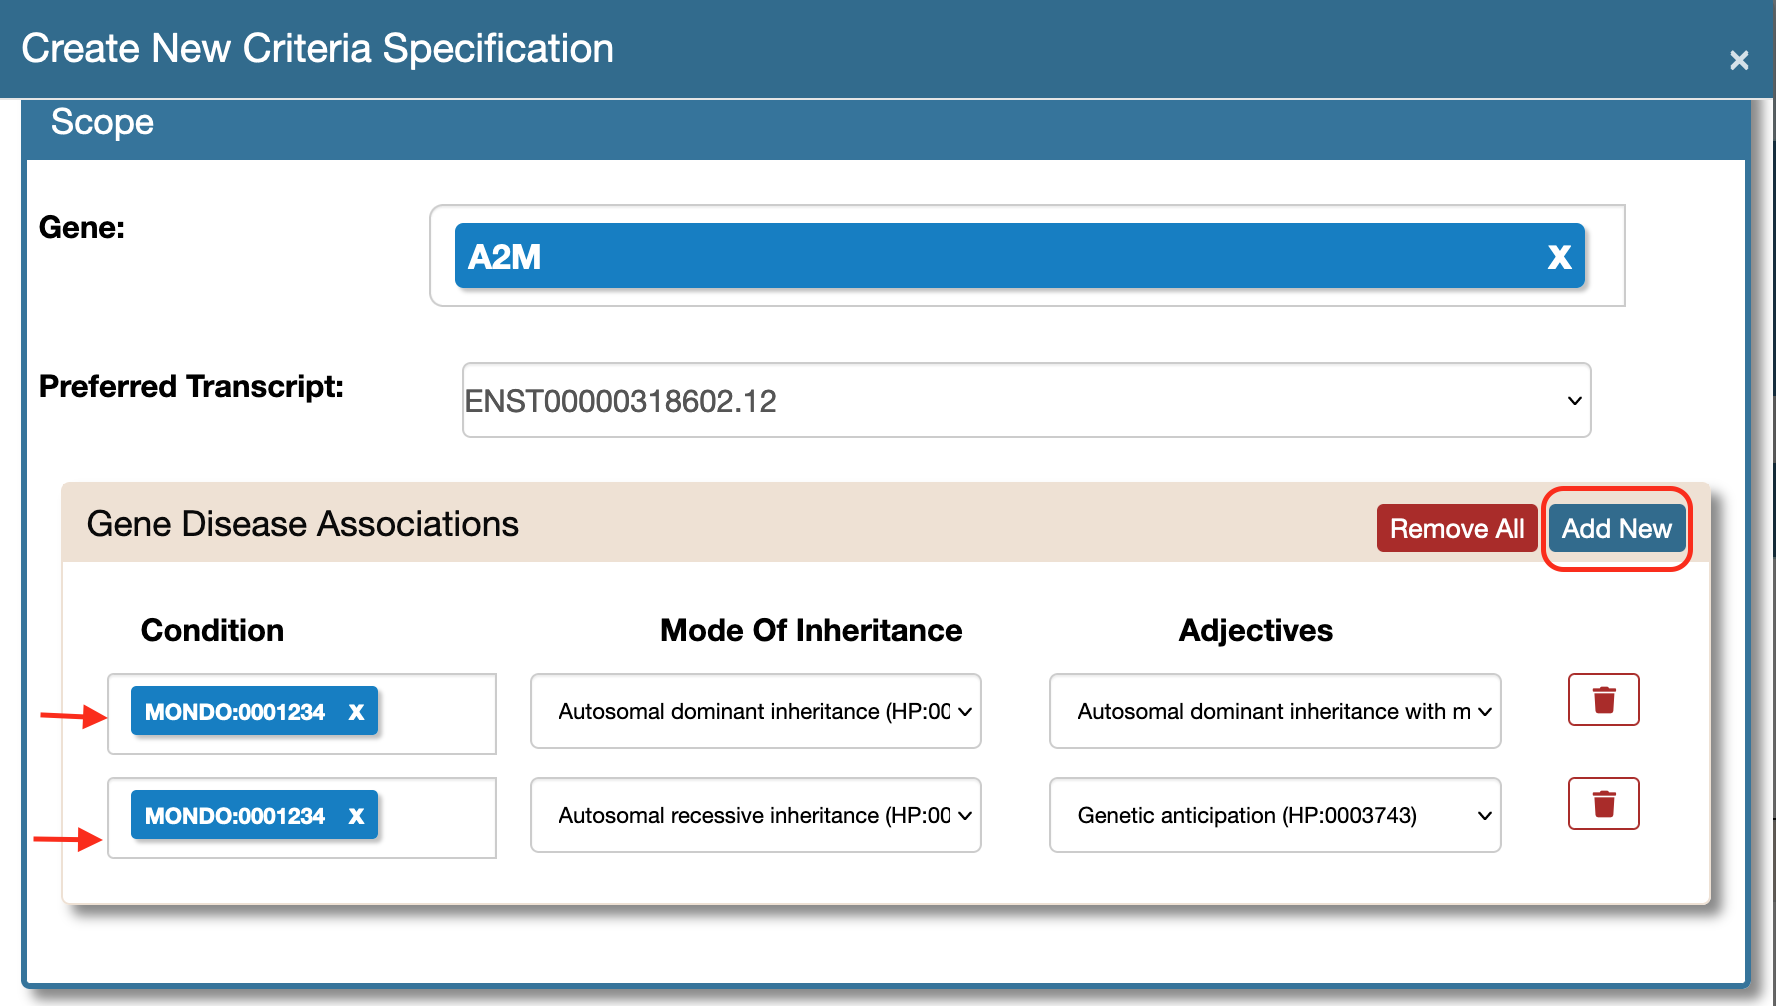Screen dimensions: 1776x1006
Task: Remove MONDO:0001234 from the dominant inheritance row
Action: [356, 712]
